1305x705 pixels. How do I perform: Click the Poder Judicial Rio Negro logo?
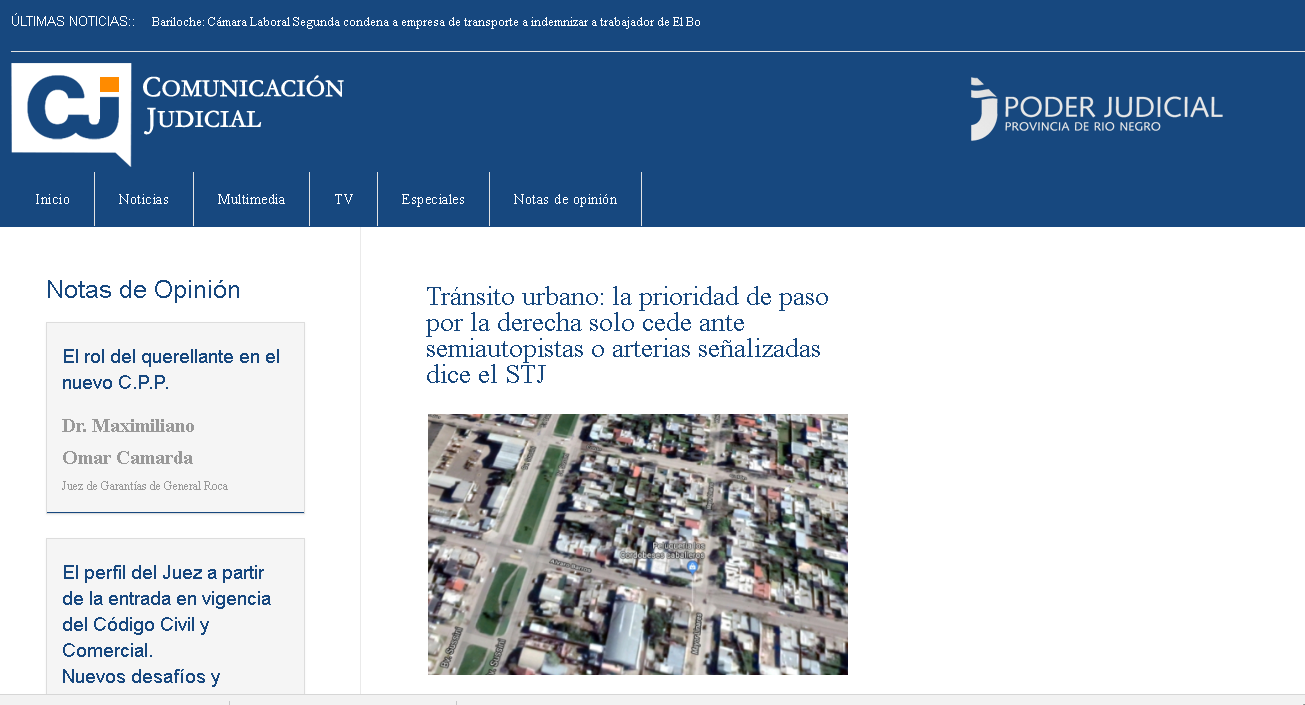pos(1094,108)
